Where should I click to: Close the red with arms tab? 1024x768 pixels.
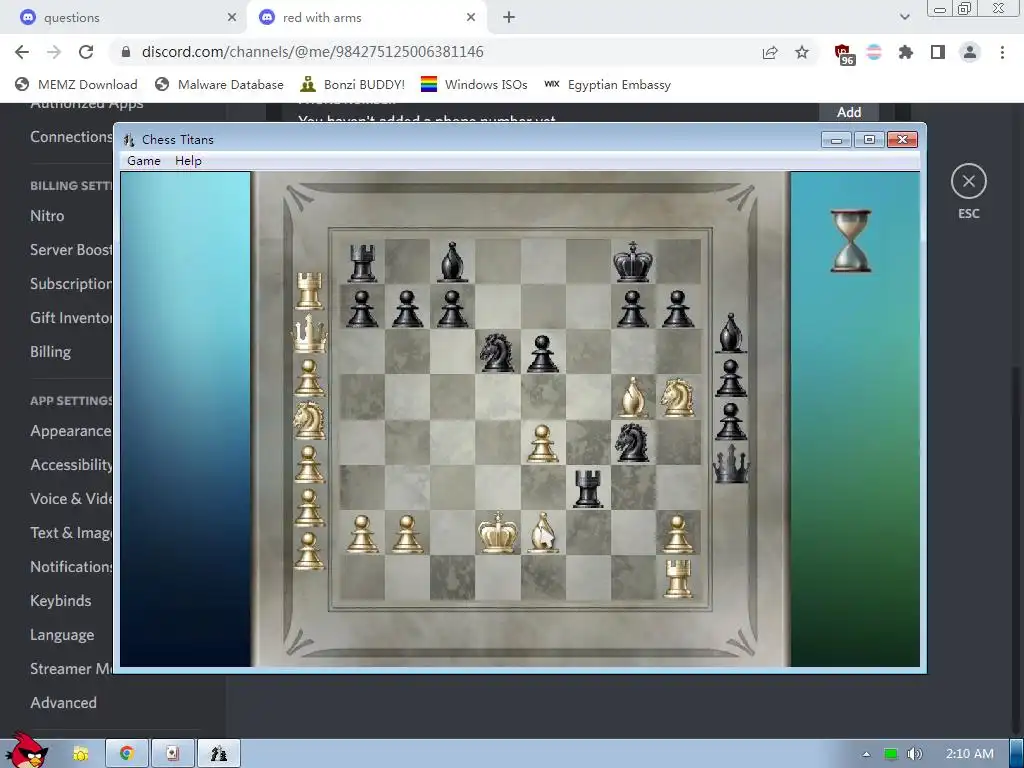click(x=471, y=18)
